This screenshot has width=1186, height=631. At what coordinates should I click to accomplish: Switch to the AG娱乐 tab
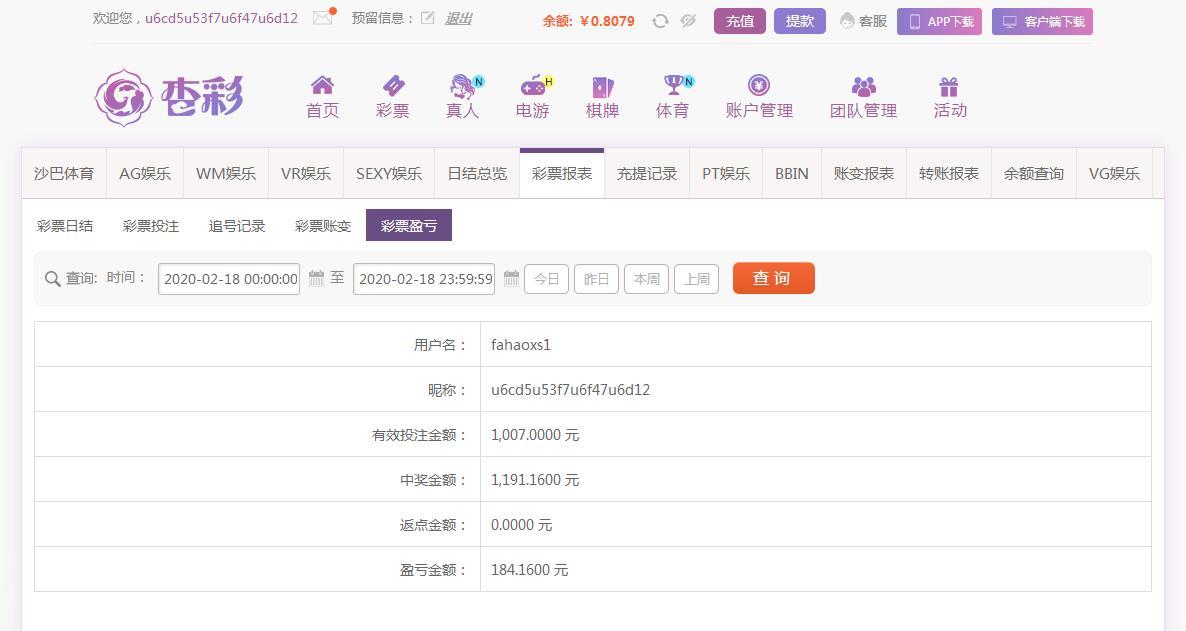pyautogui.click(x=145, y=174)
